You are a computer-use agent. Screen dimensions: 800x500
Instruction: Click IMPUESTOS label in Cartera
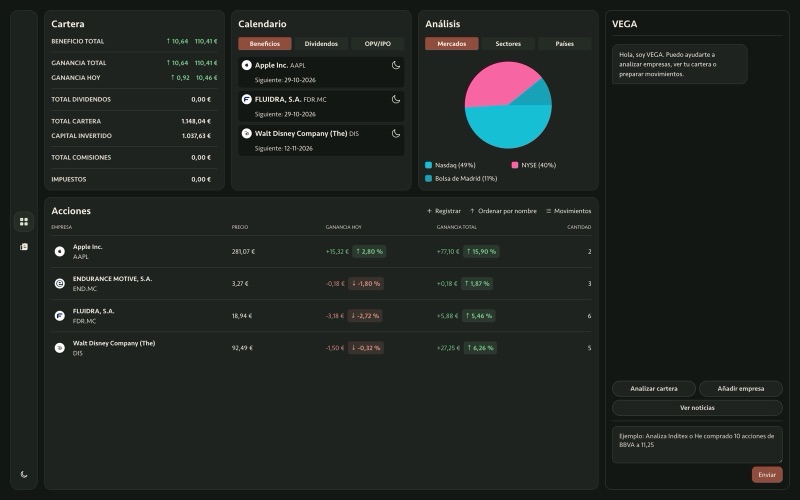click(x=69, y=180)
